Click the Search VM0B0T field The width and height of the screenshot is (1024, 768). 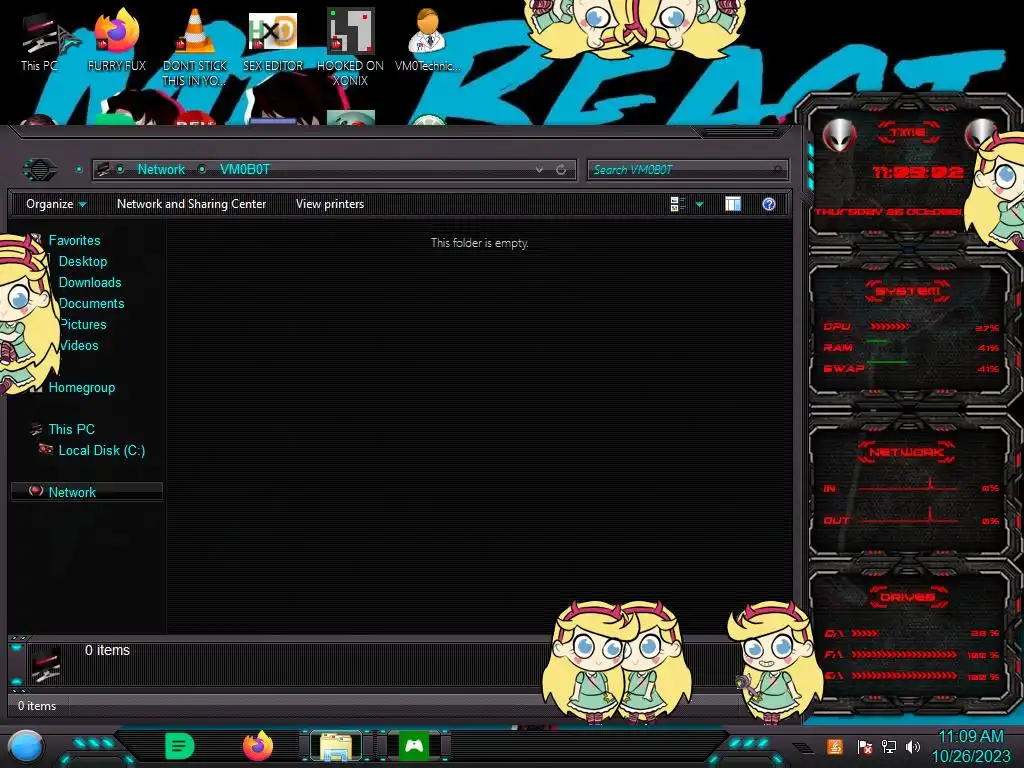pos(687,170)
